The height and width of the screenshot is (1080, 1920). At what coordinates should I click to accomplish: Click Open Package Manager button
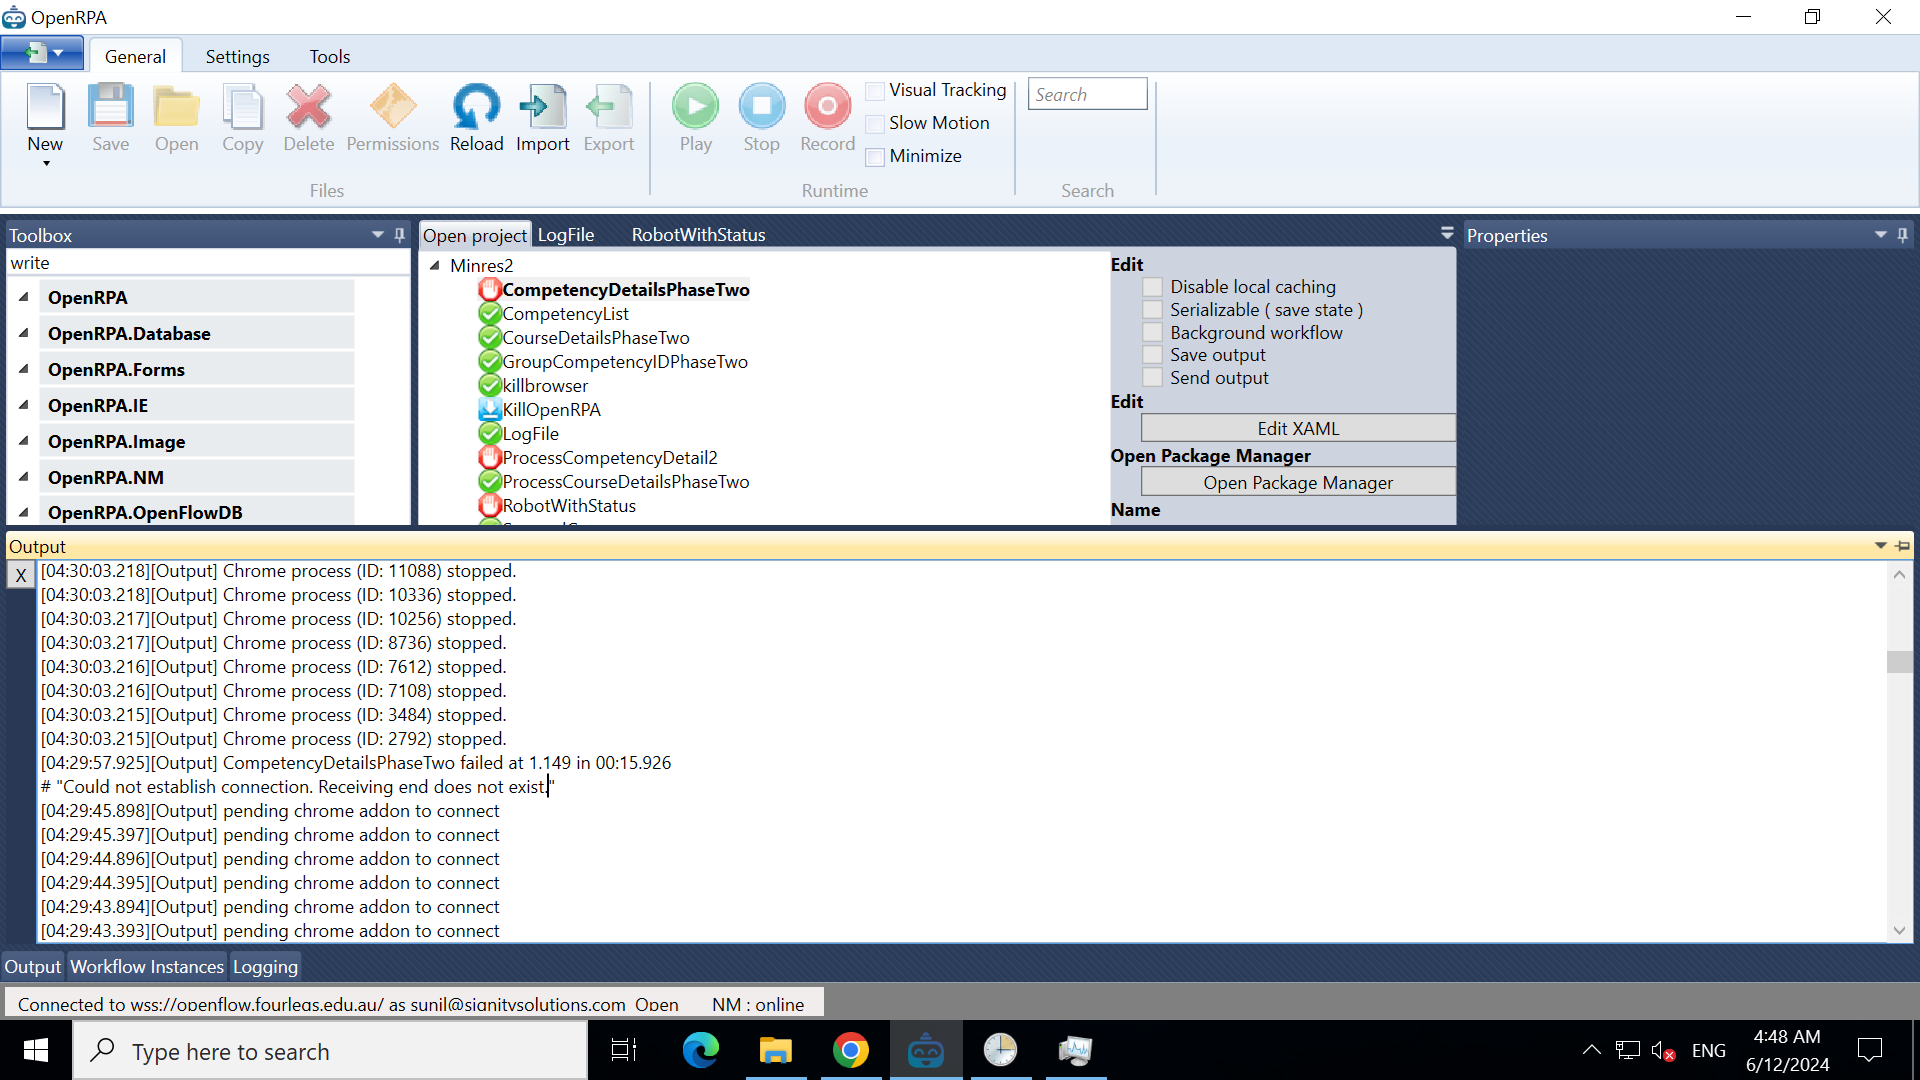click(x=1297, y=482)
